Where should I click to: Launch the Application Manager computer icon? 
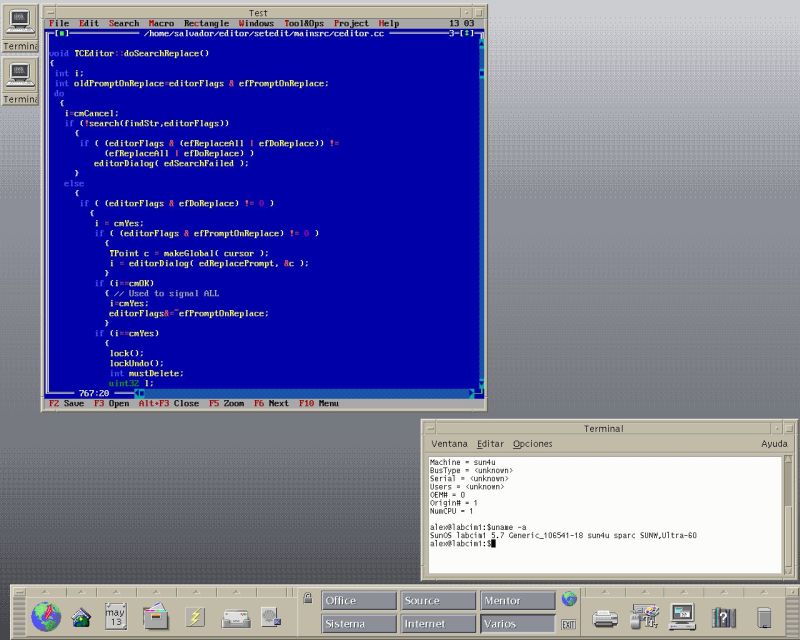click(682, 616)
